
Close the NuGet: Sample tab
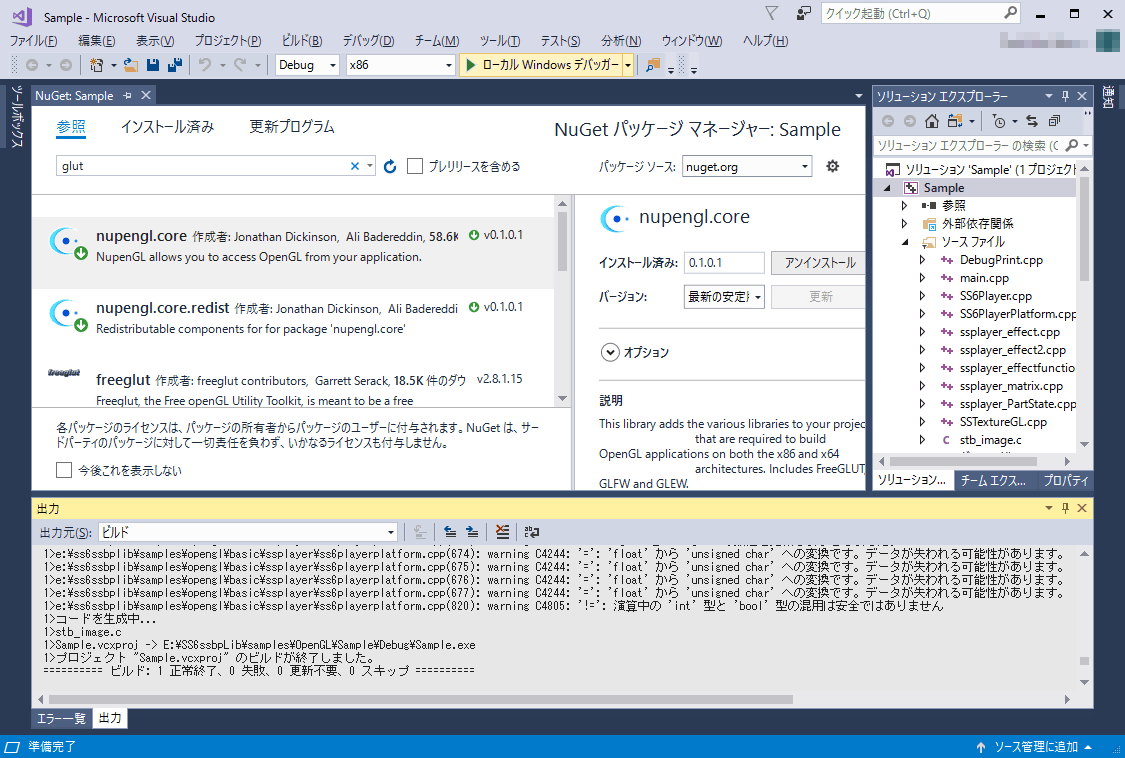pyautogui.click(x=146, y=95)
